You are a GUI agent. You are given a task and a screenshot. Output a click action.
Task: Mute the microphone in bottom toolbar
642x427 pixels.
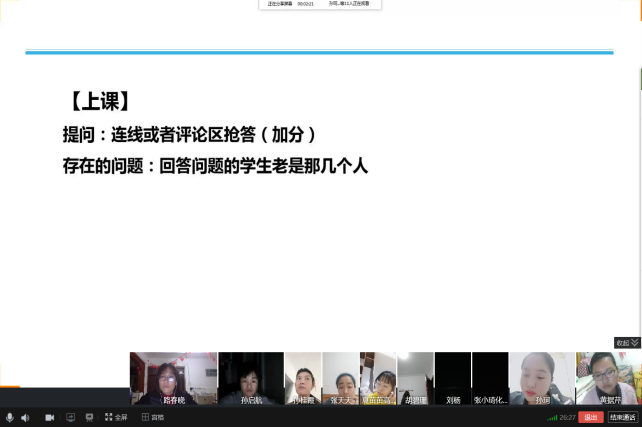10,417
